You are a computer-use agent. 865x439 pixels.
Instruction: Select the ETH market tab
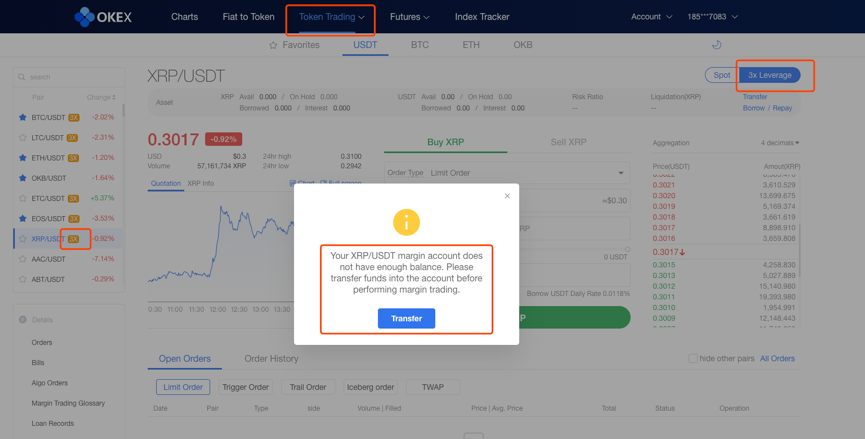click(471, 45)
